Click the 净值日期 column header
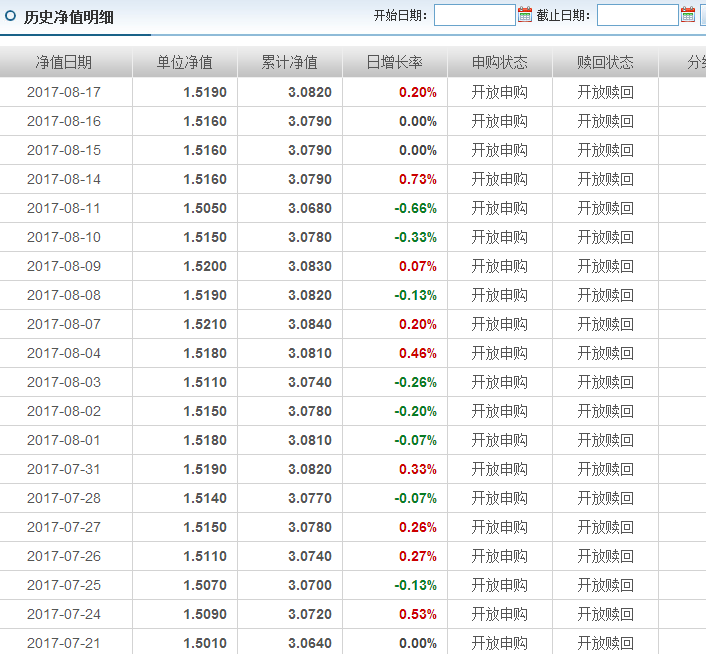 64,62
